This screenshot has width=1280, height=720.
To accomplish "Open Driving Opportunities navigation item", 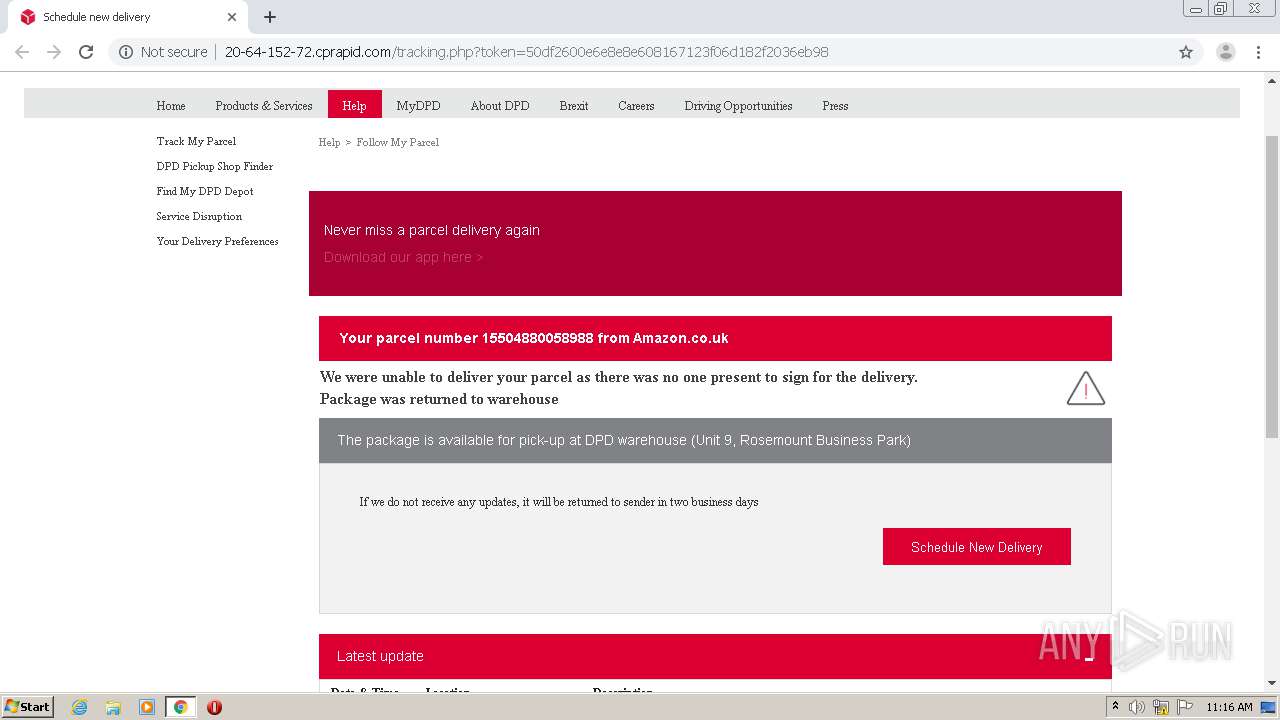I will (738, 106).
